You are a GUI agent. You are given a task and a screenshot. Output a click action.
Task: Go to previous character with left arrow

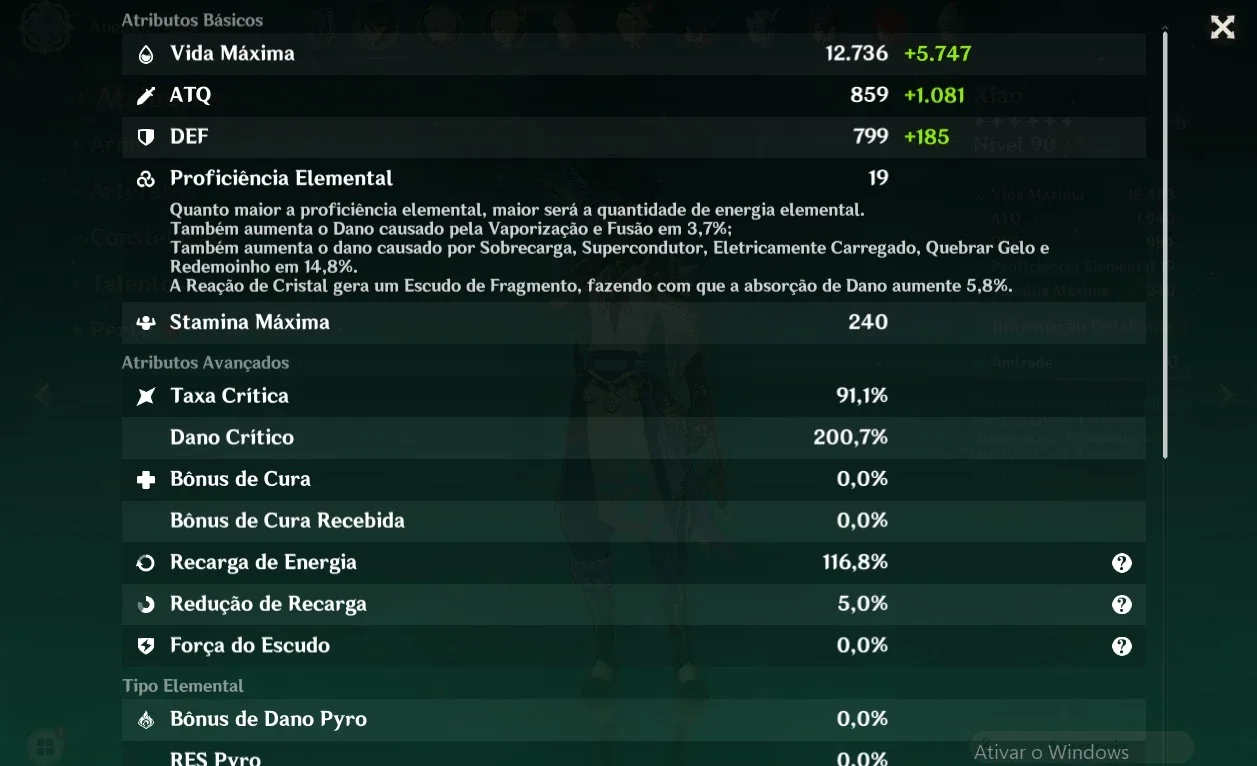(42, 395)
